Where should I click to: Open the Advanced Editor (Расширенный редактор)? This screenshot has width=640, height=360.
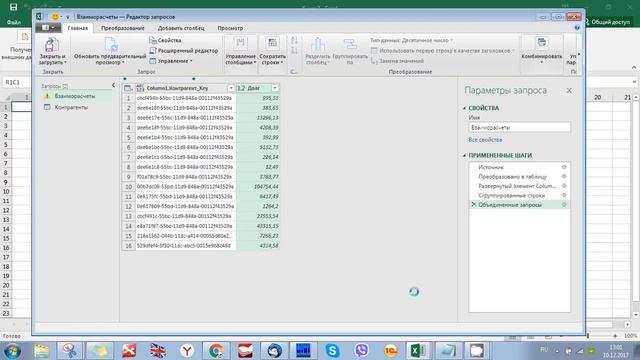click(184, 51)
